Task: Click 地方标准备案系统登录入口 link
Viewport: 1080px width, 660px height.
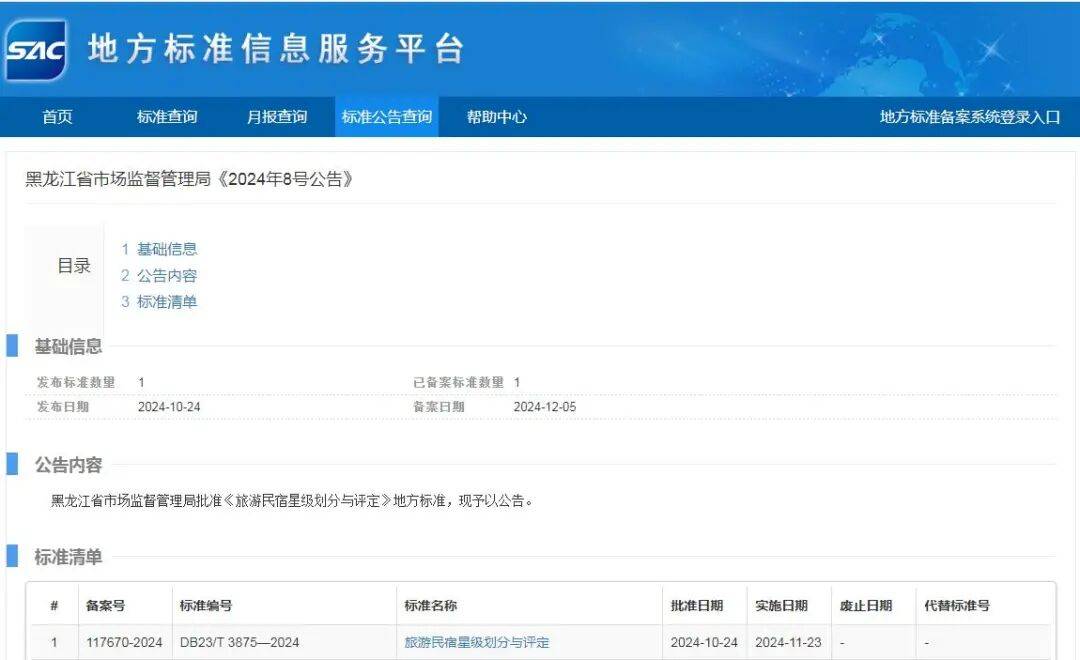Action: tap(969, 117)
